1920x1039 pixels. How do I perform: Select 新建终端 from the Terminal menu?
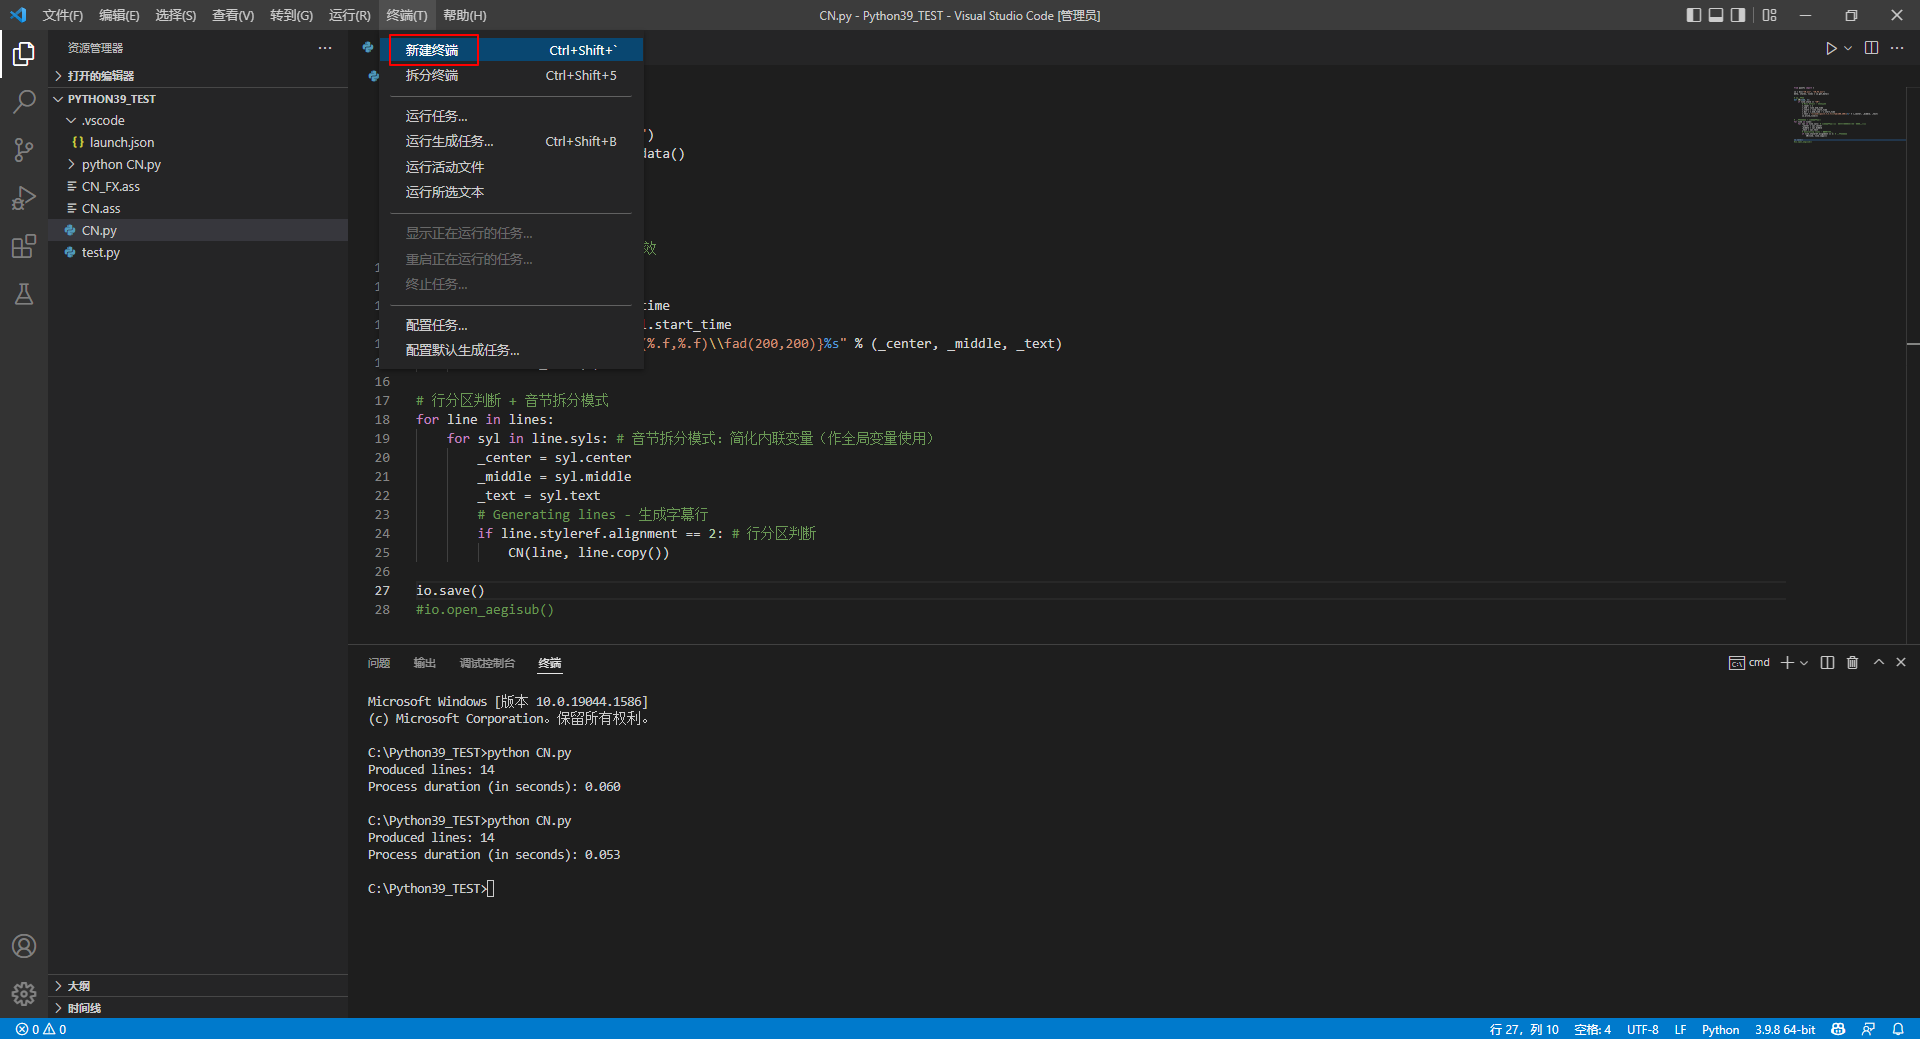434,49
